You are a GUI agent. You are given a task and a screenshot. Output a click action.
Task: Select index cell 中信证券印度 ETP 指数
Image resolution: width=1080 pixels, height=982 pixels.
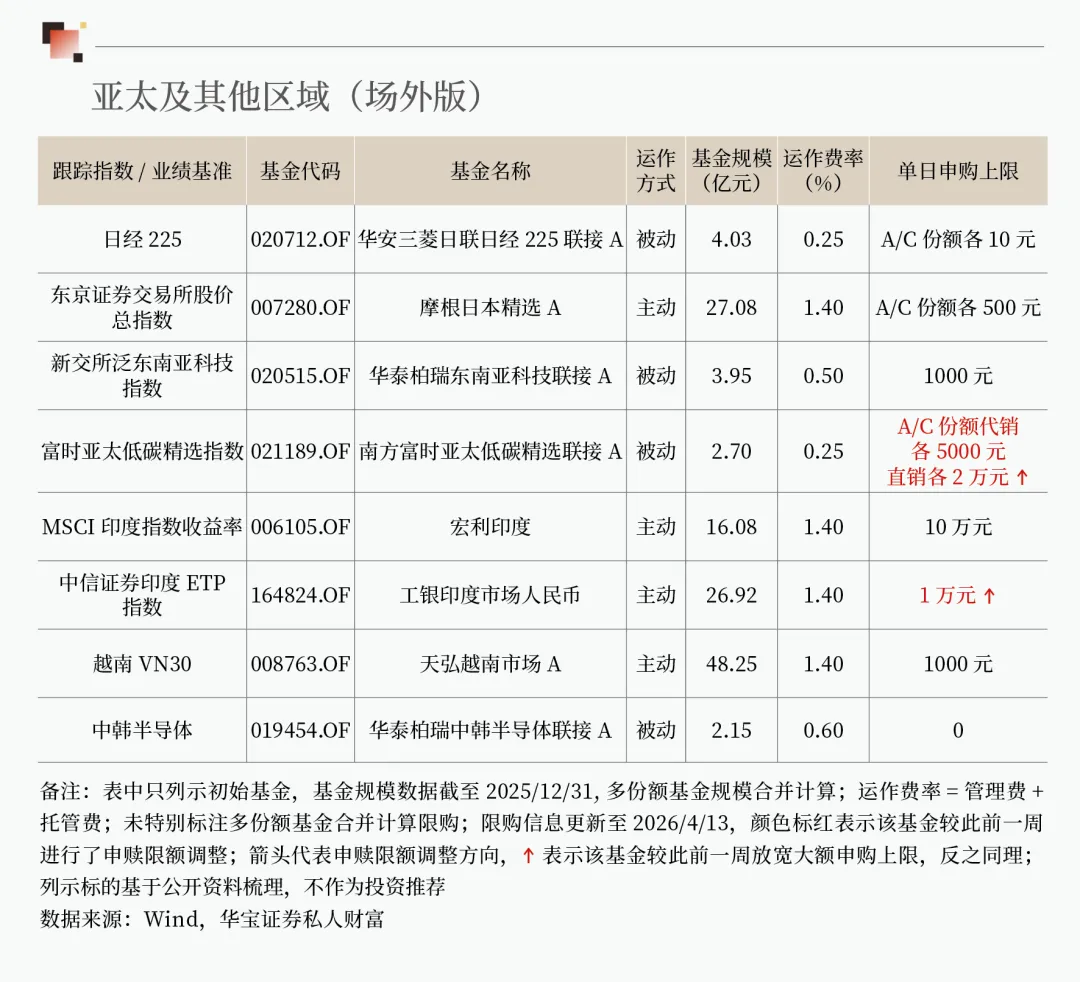coord(143,594)
